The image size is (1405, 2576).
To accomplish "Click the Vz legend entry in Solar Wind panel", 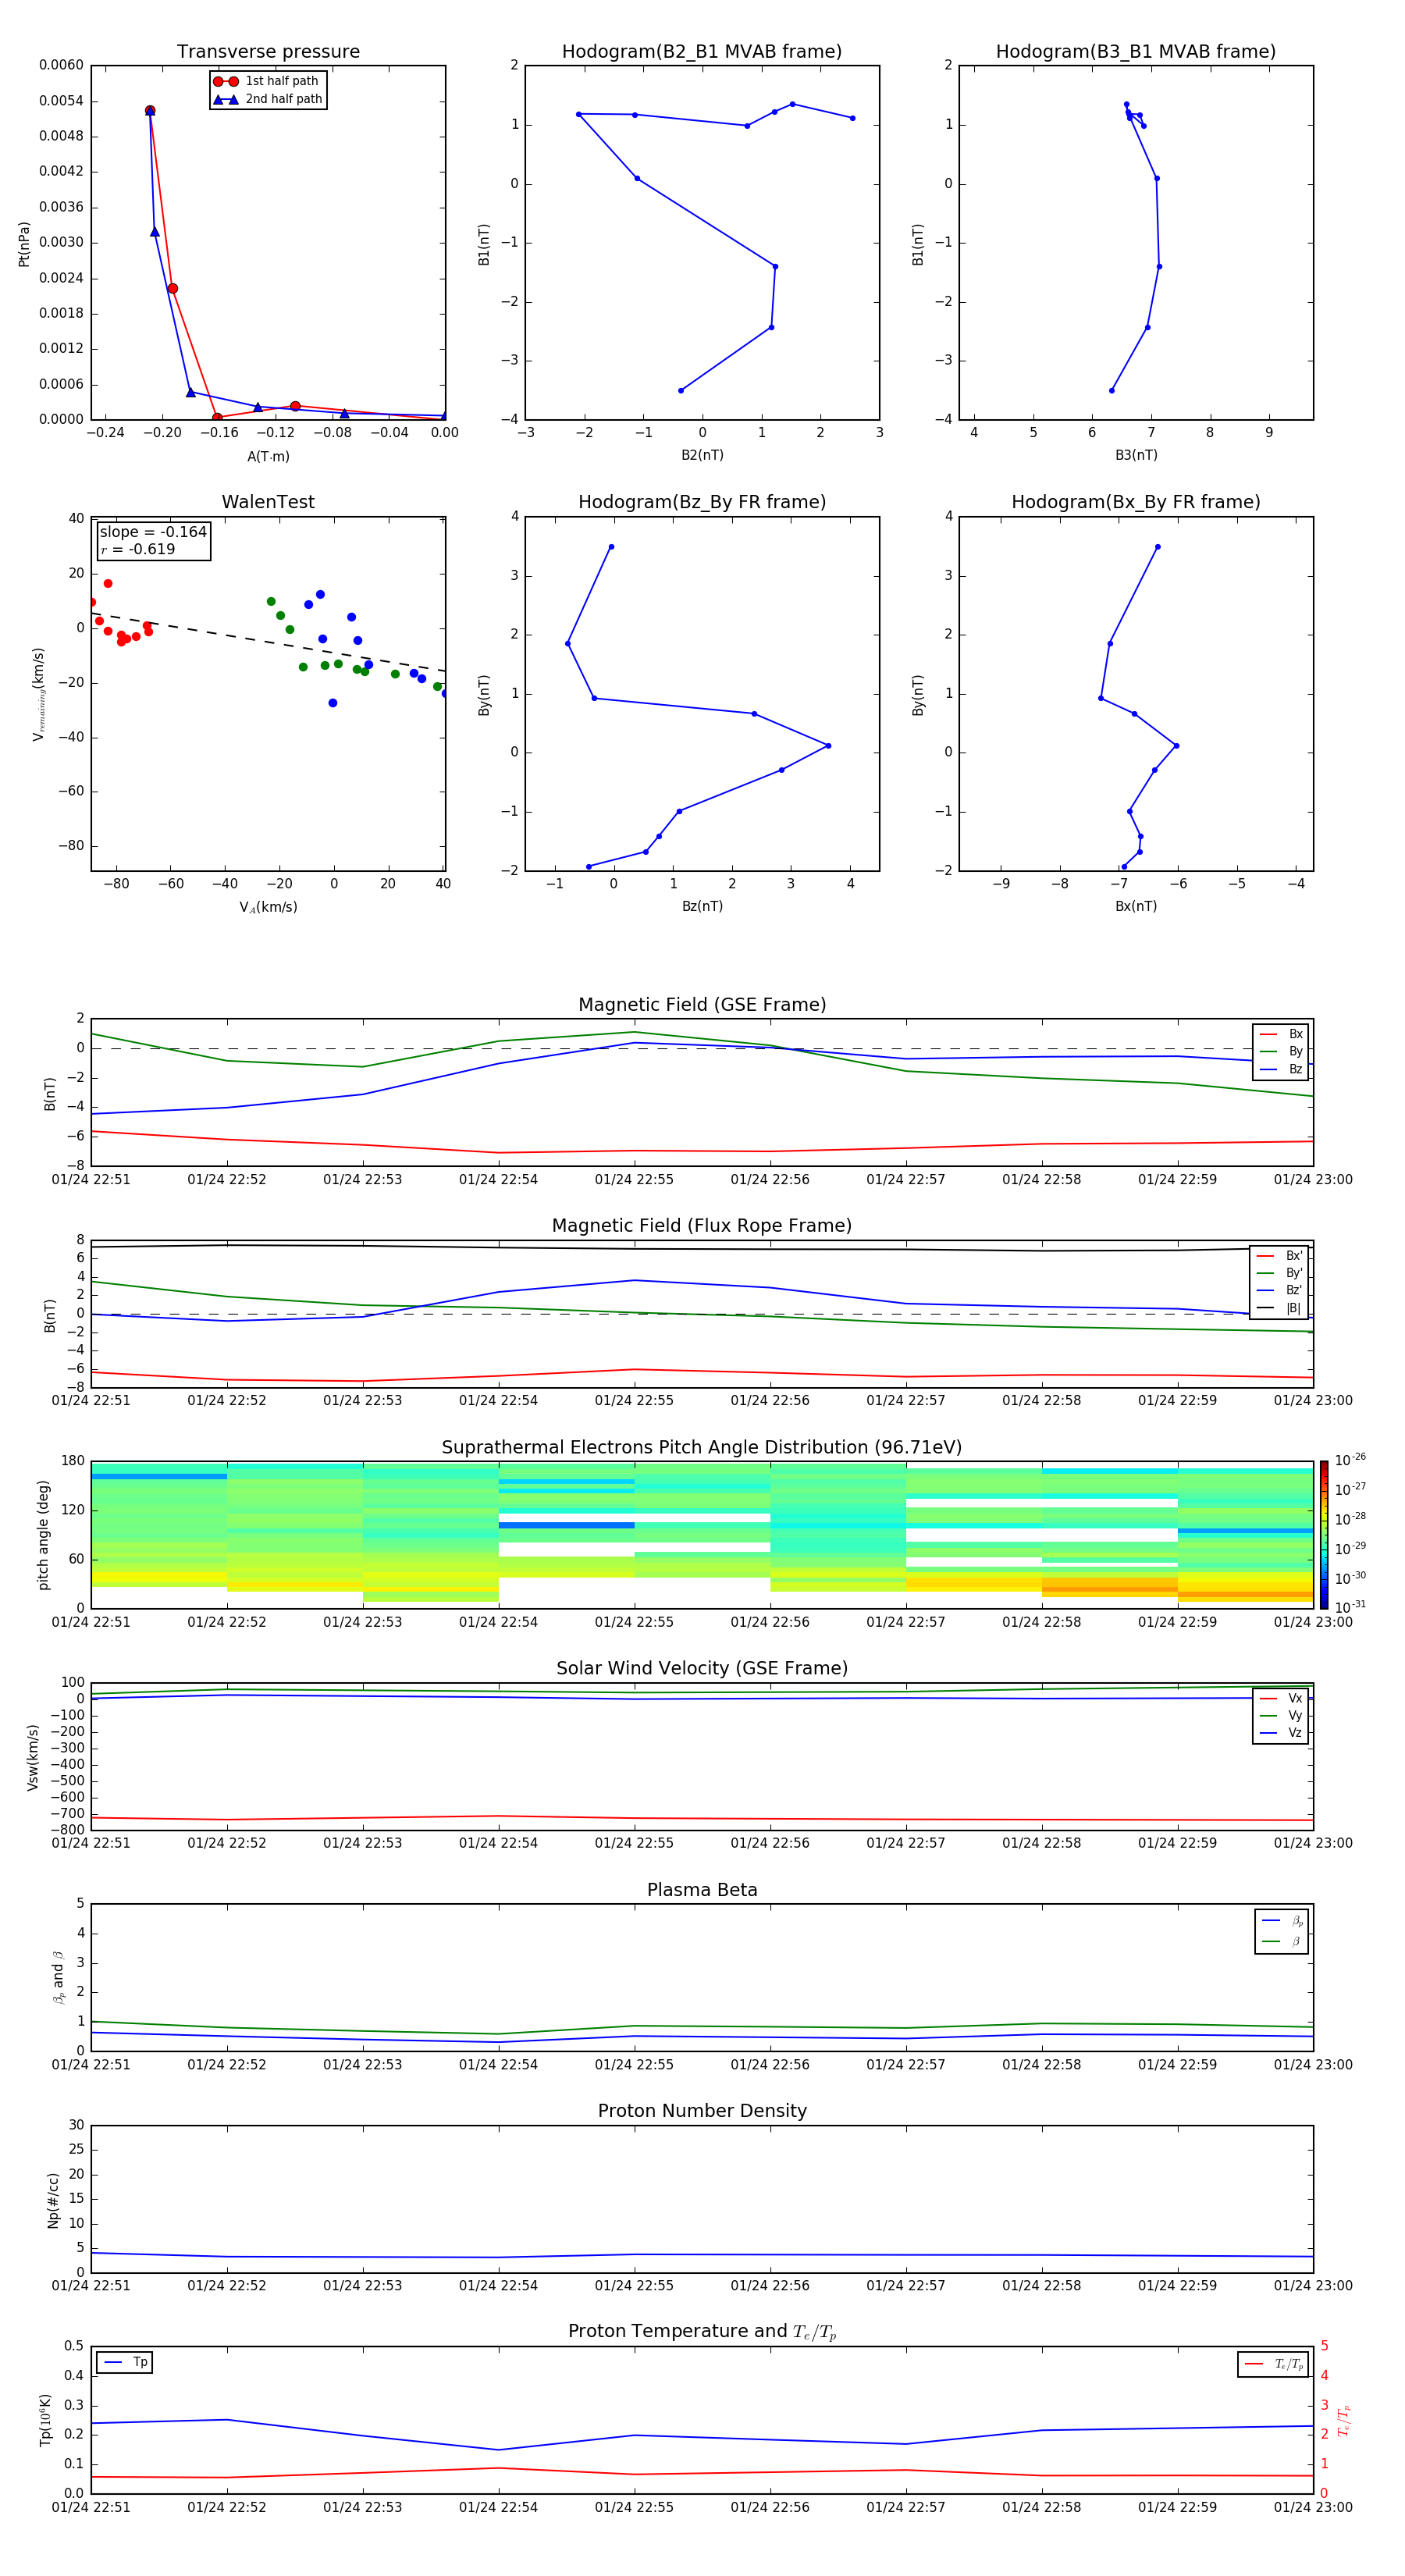I will 1281,1733.
